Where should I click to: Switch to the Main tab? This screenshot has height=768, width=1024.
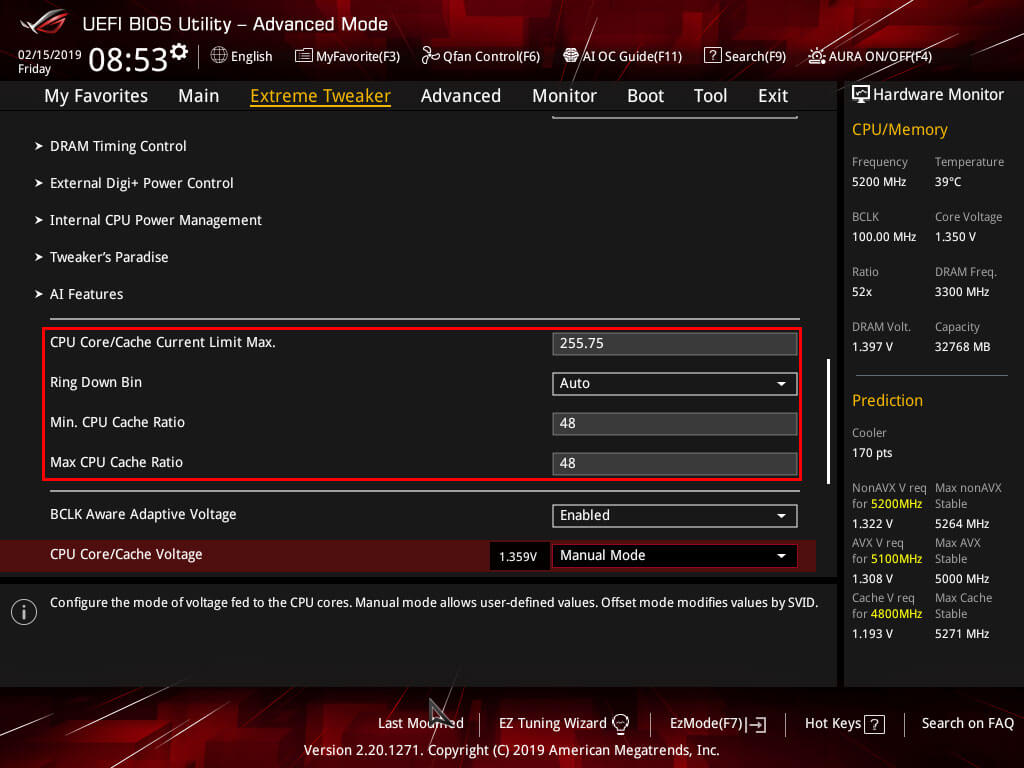[x=199, y=95]
